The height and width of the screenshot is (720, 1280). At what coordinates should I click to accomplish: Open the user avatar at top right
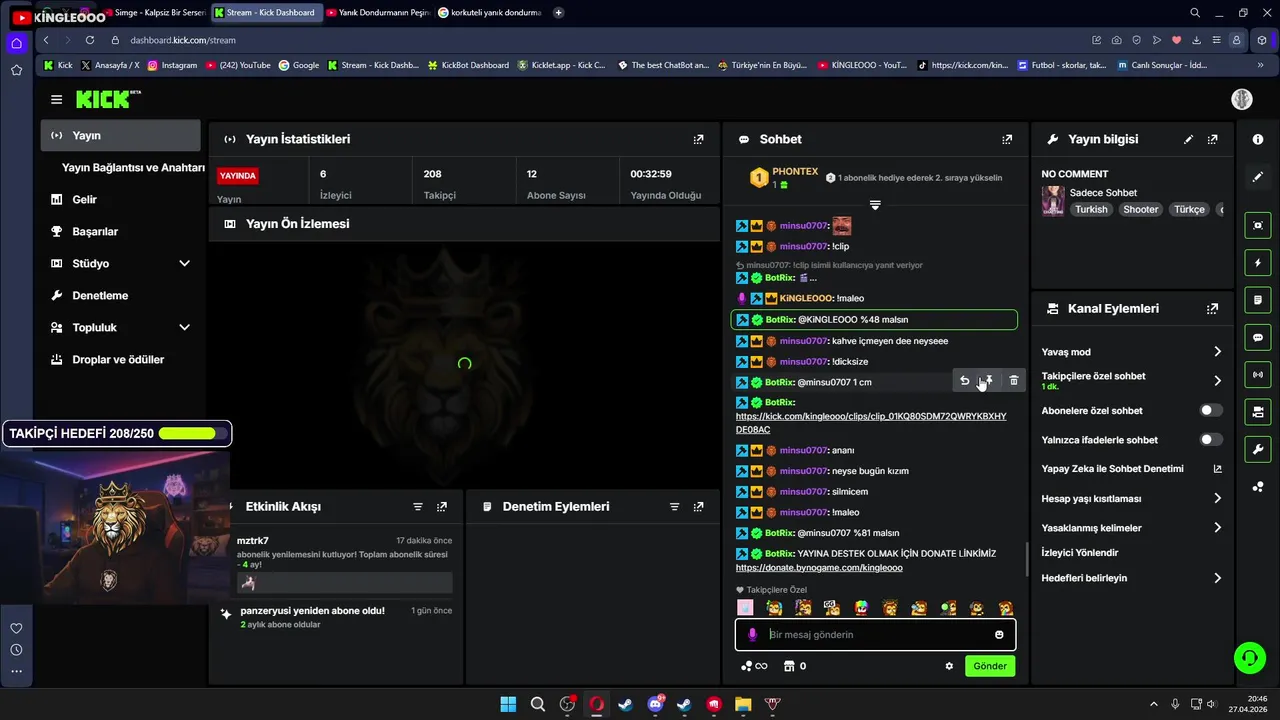pyautogui.click(x=1241, y=99)
